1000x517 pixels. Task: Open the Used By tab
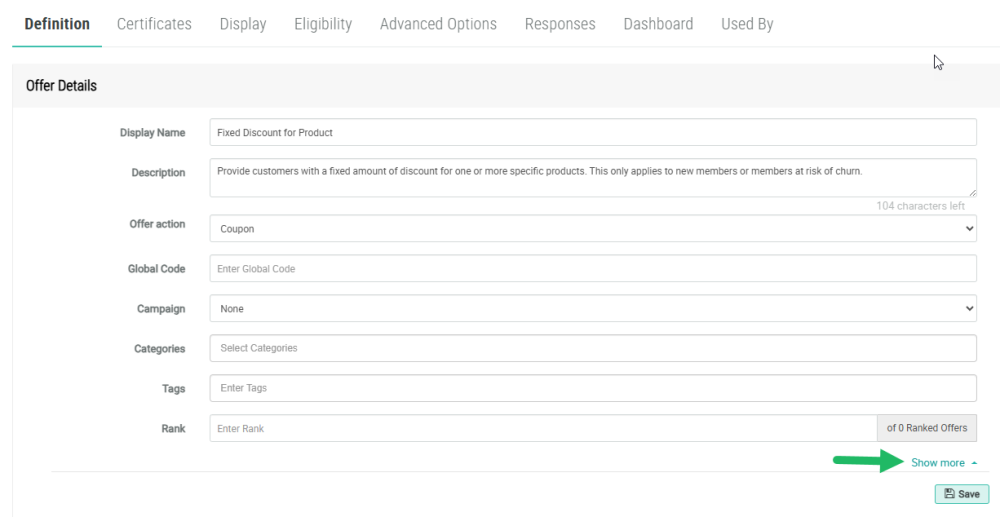point(747,24)
